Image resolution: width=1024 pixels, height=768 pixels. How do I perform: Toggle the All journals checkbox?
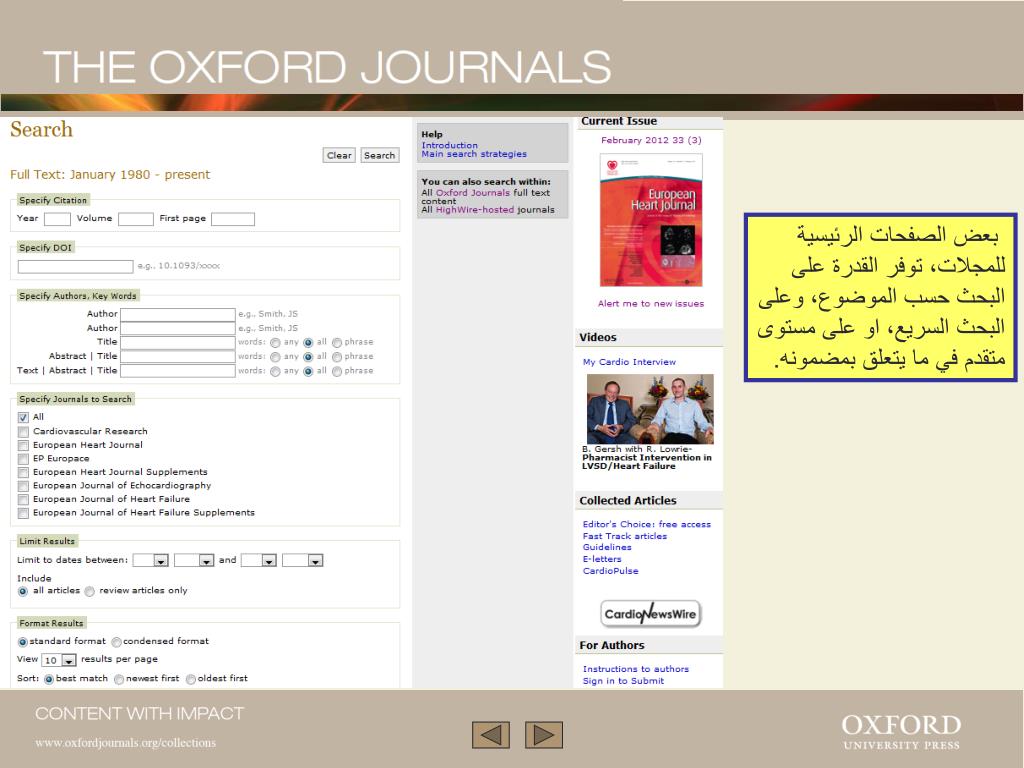click(24, 417)
